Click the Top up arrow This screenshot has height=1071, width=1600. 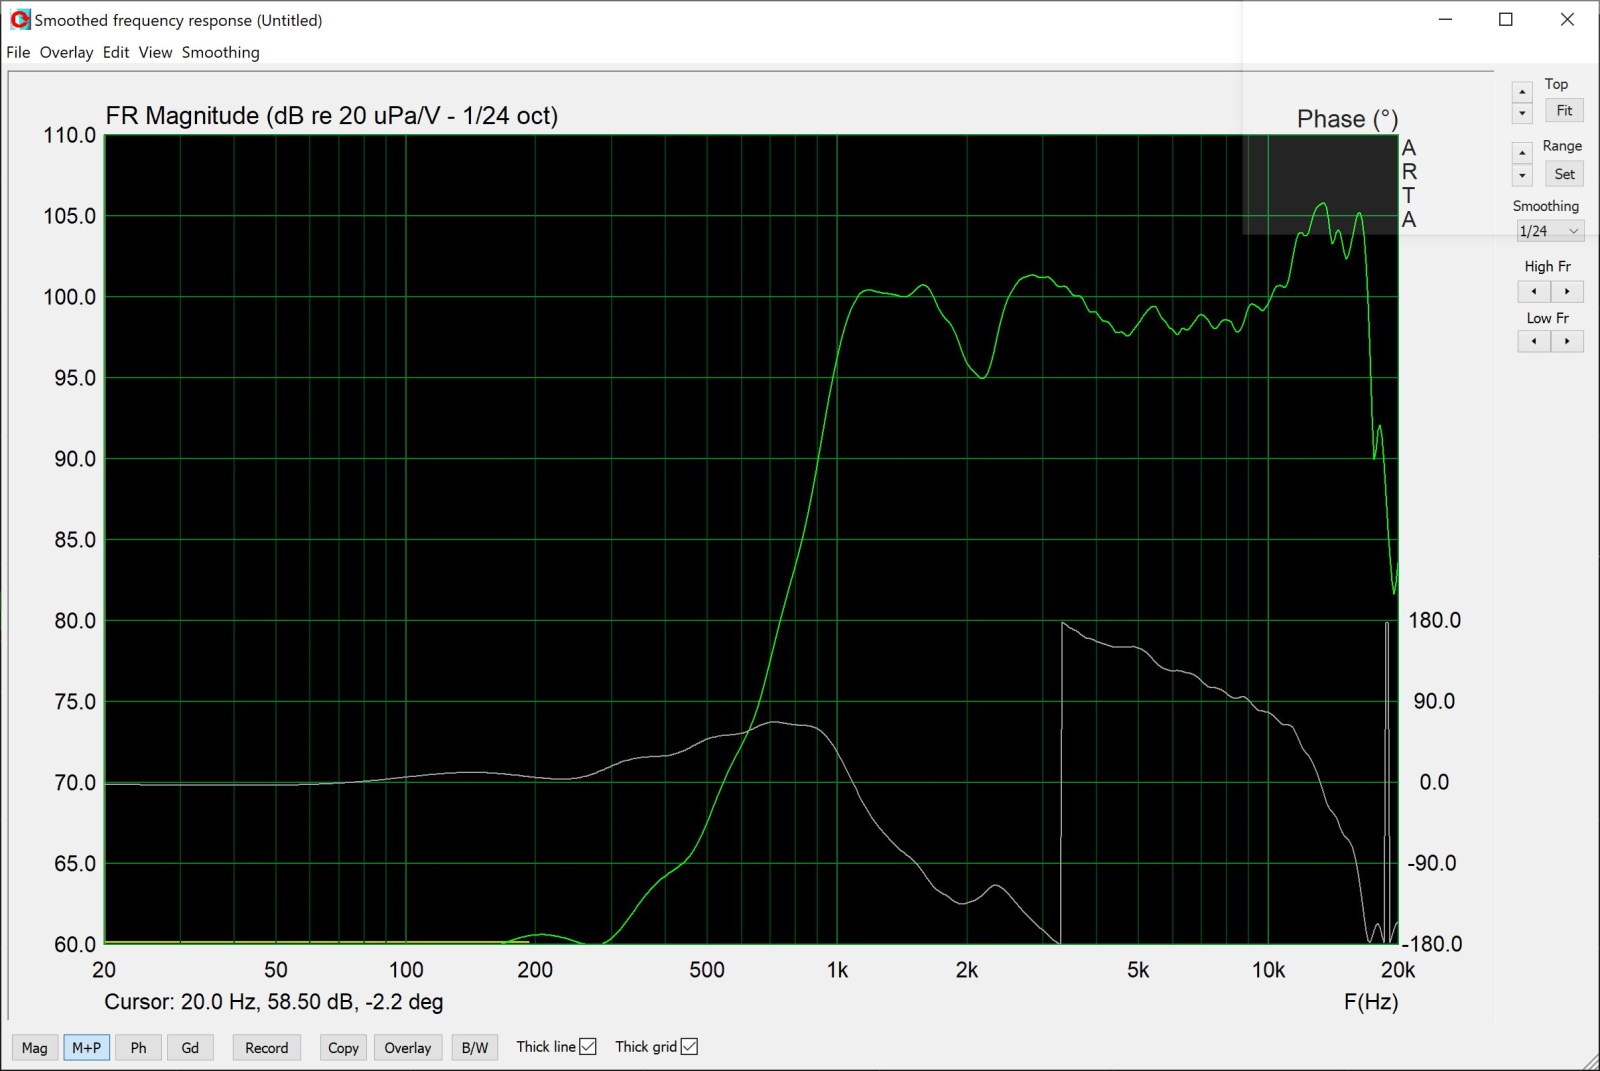[x=1522, y=92]
